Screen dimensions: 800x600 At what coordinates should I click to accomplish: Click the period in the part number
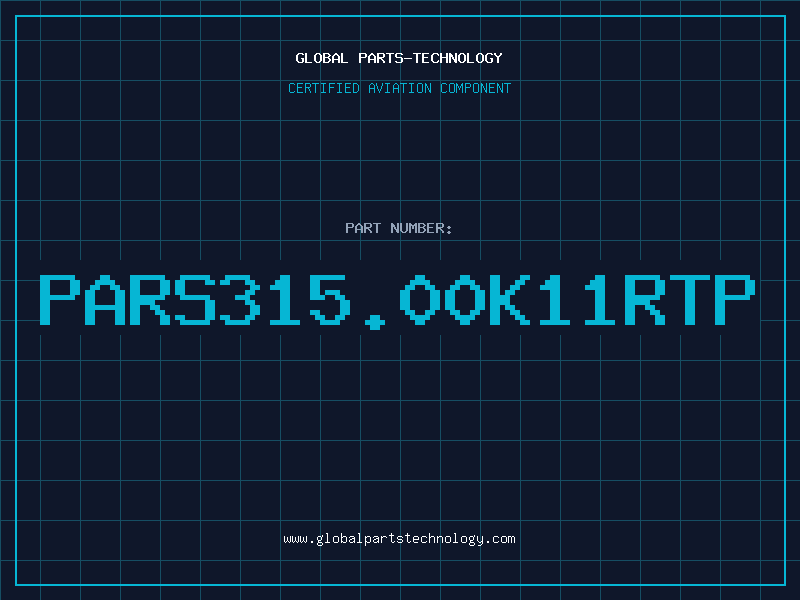coord(375,322)
